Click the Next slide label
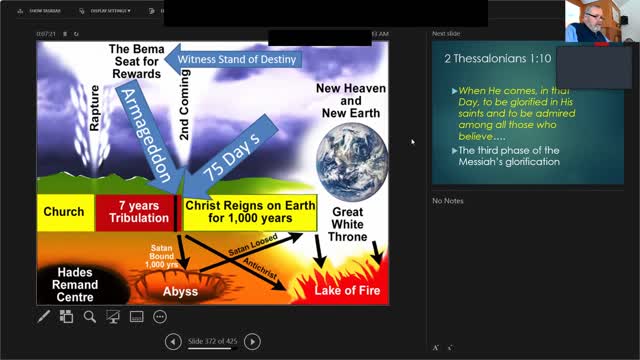The image size is (640, 360). click(x=446, y=33)
